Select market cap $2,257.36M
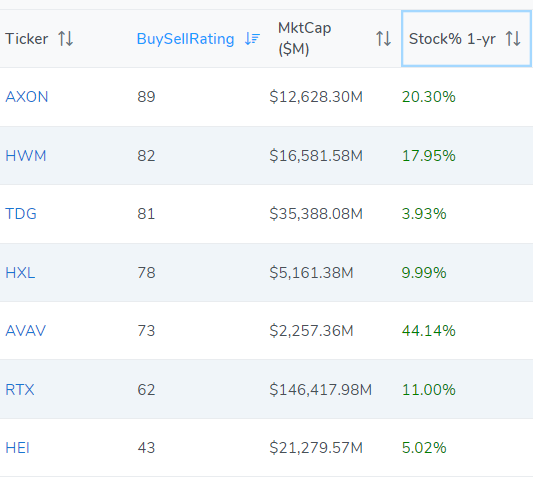This screenshot has width=533, height=477. pyautogui.click(x=311, y=331)
